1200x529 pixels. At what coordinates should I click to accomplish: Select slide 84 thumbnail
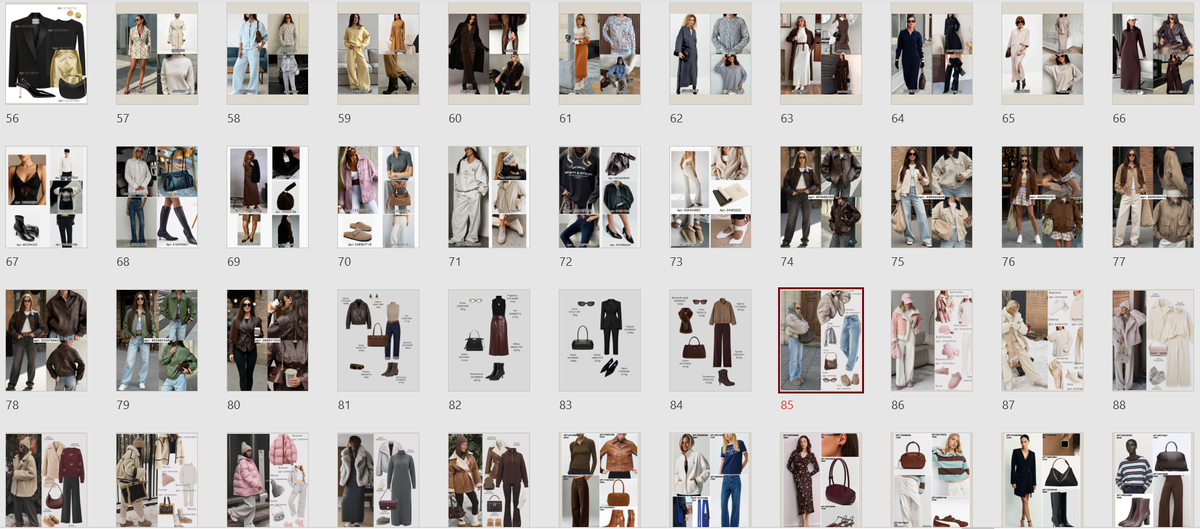[710, 341]
